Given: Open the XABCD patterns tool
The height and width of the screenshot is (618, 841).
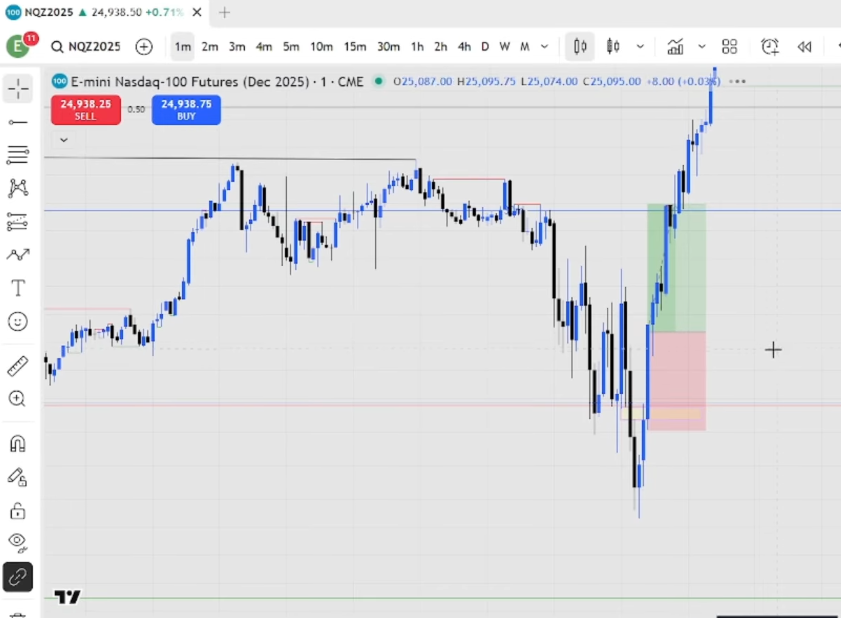Looking at the screenshot, I should (18, 188).
